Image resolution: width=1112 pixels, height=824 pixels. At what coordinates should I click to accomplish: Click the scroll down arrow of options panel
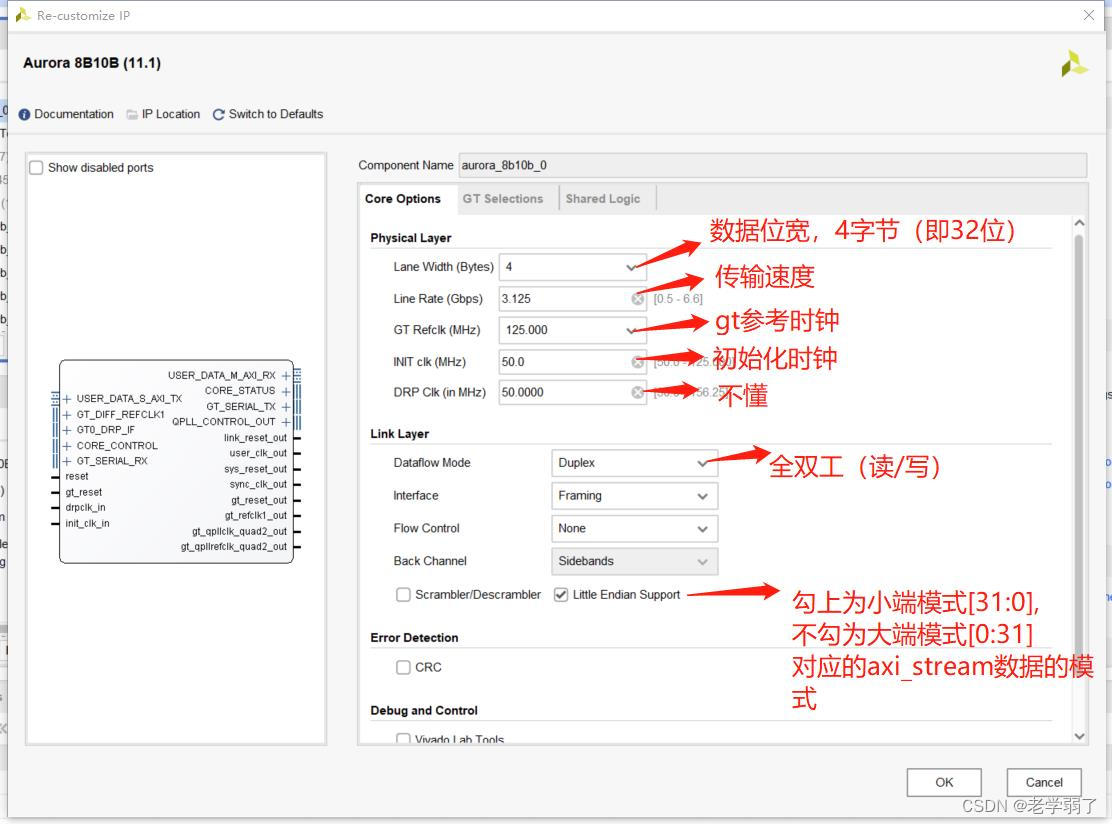[1079, 736]
